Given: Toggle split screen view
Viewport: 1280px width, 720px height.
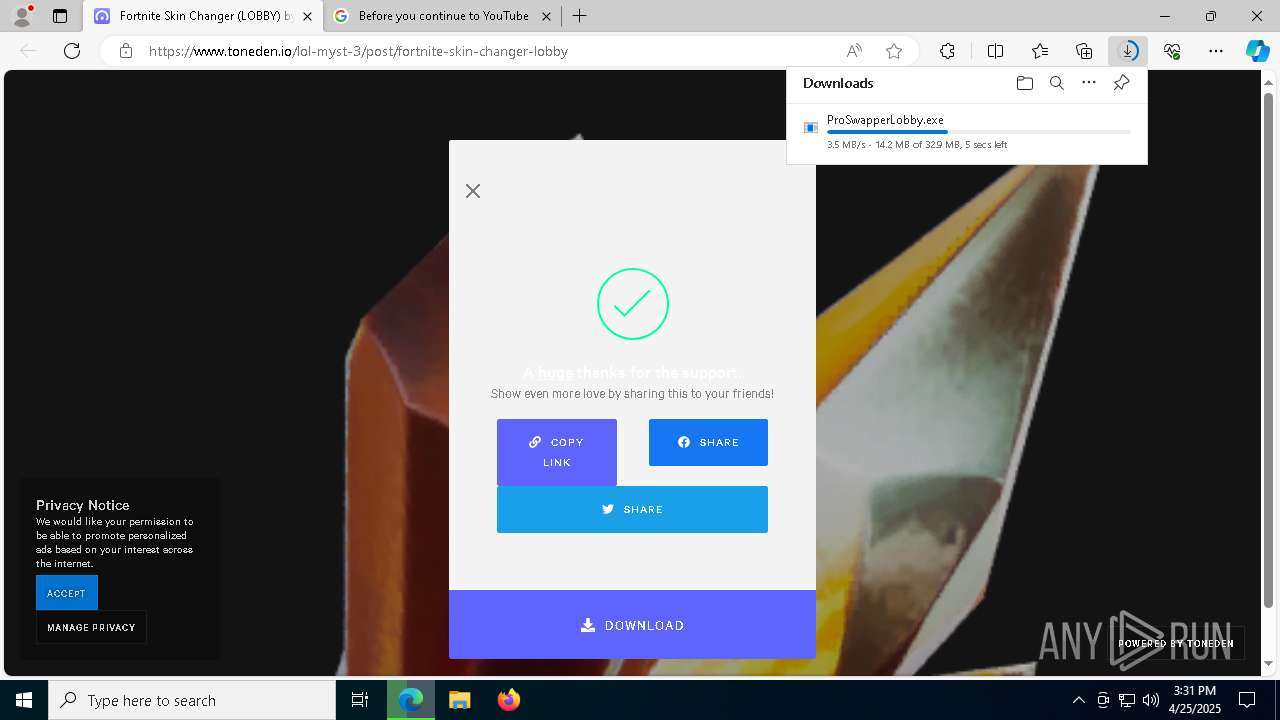Looking at the screenshot, I should [x=995, y=51].
